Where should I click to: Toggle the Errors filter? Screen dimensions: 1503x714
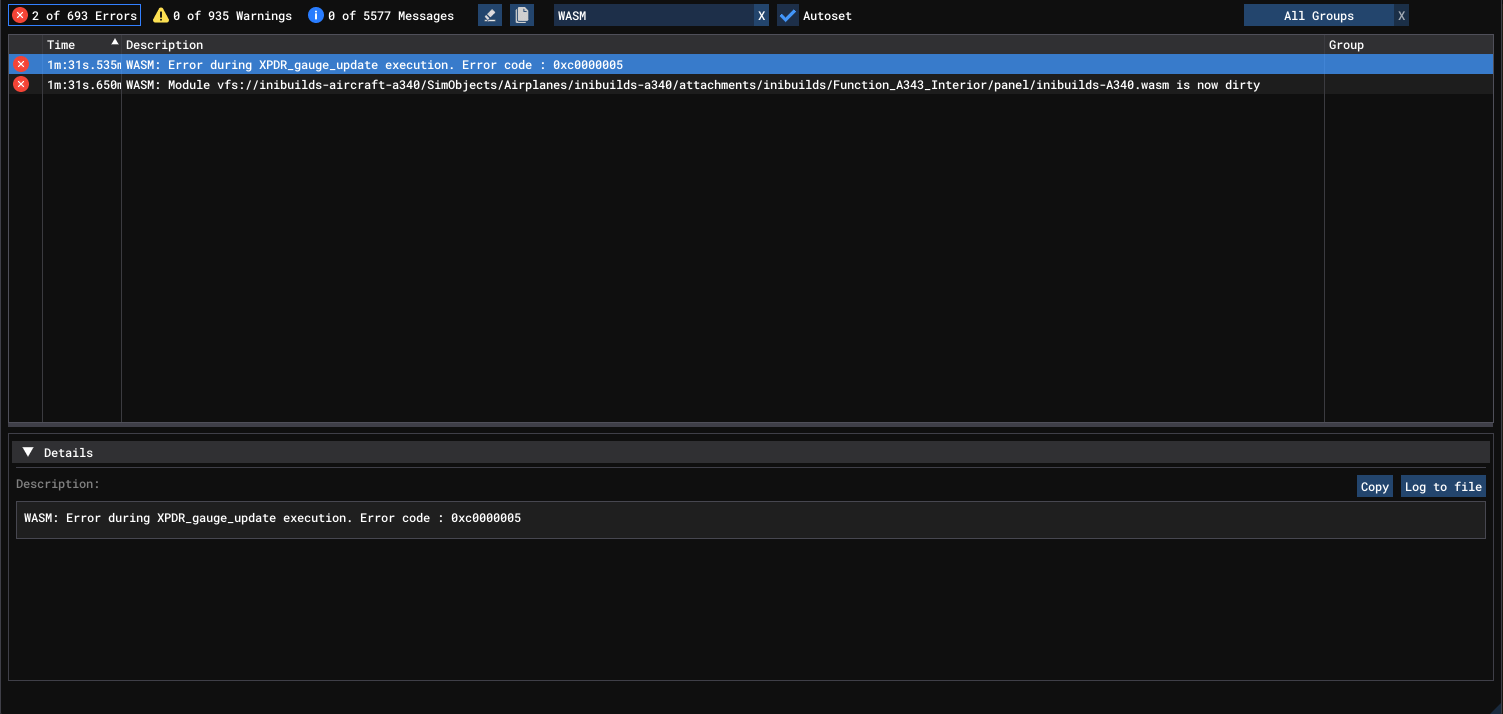(75, 15)
